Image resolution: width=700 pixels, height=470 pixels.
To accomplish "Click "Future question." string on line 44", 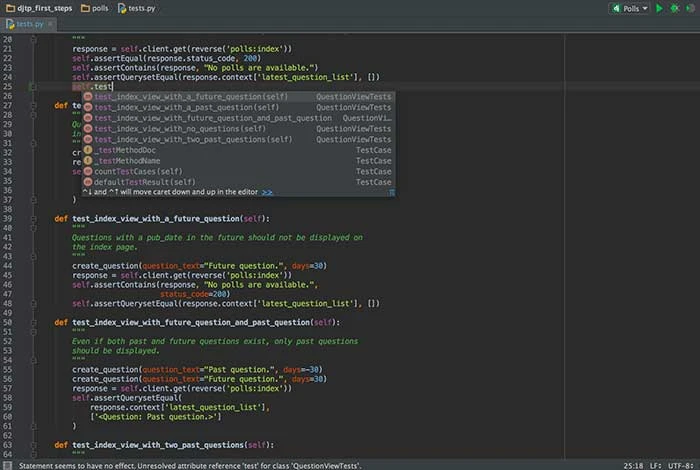I will pyautogui.click(x=244, y=266).
